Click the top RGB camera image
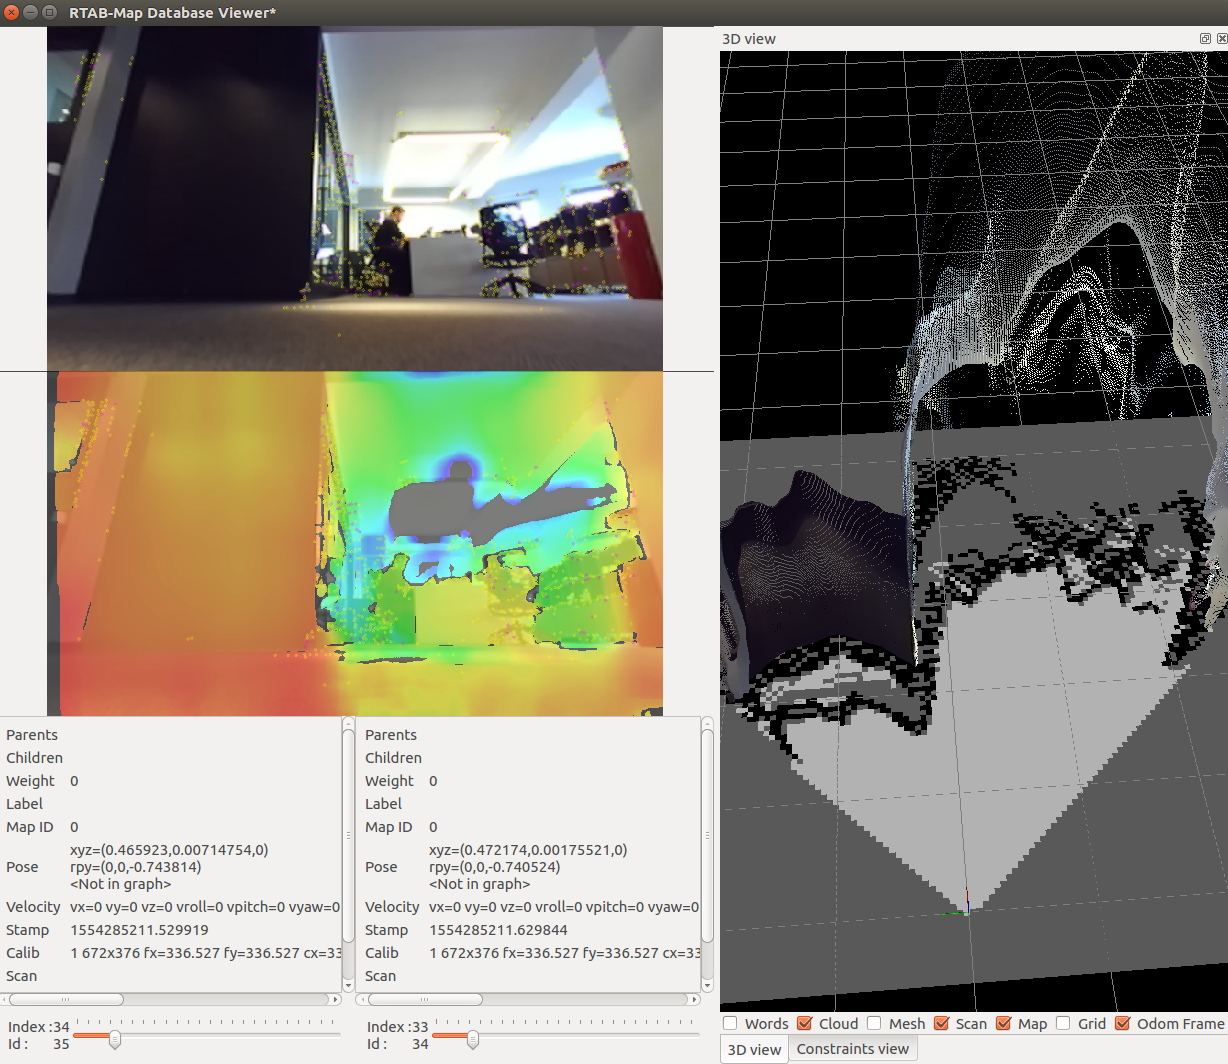Image resolution: width=1228 pixels, height=1064 pixels. click(x=354, y=199)
